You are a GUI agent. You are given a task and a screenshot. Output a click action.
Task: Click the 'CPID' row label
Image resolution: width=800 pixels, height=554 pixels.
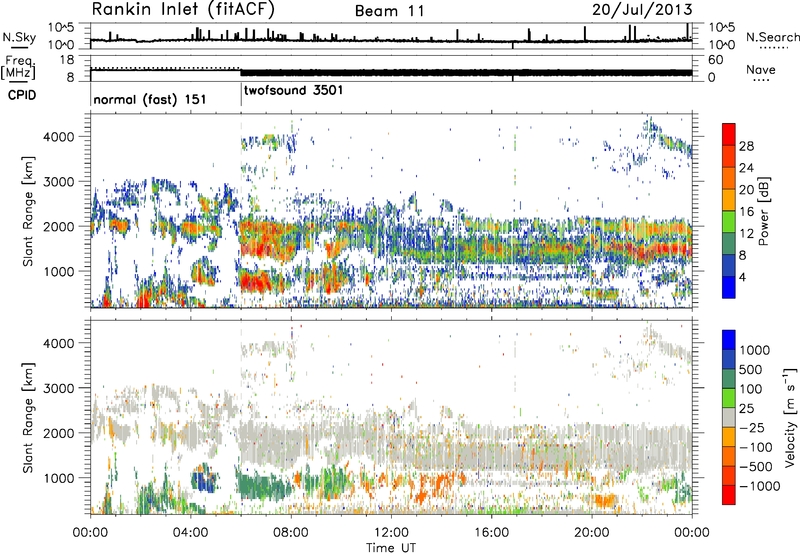pyautogui.click(x=22, y=95)
